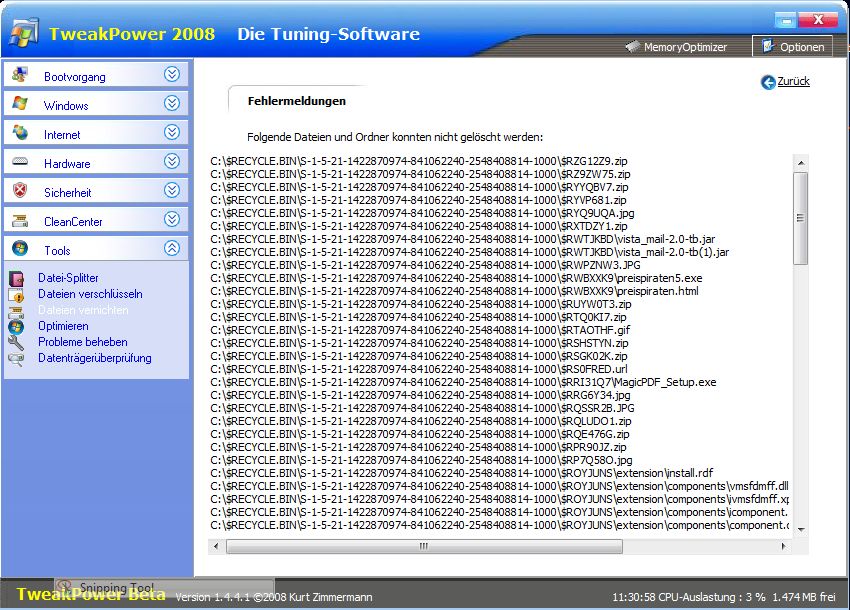Open the Hardware menu category
The image size is (850, 610).
point(96,162)
